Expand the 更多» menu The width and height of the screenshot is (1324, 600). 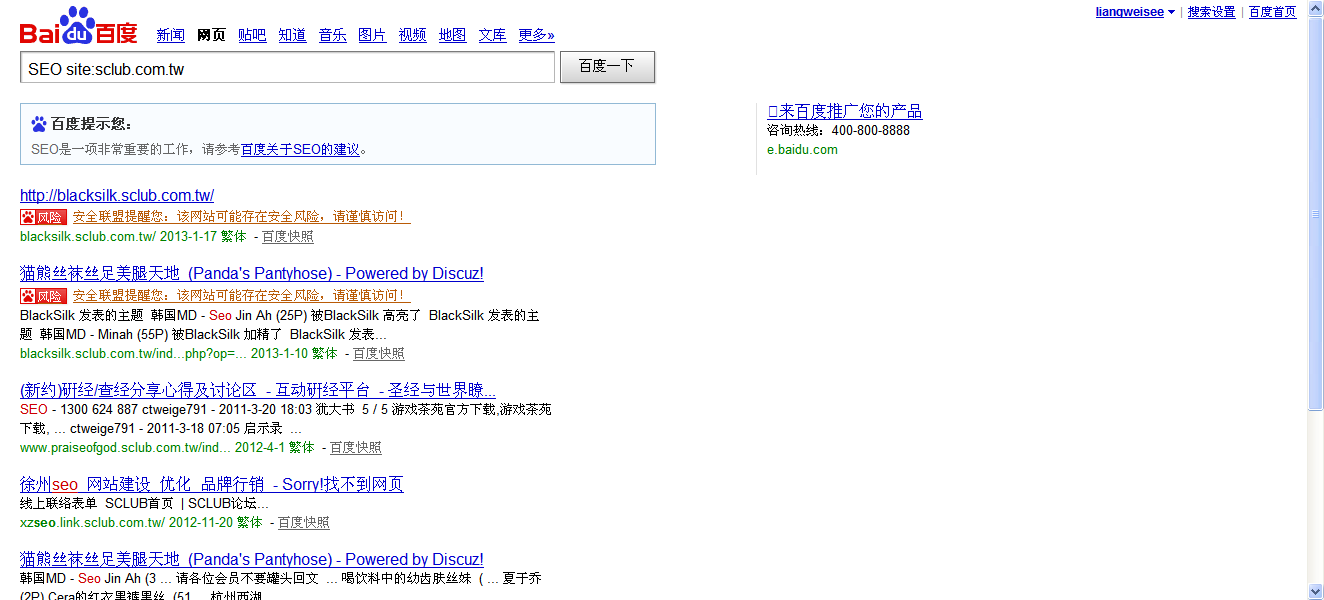click(536, 35)
